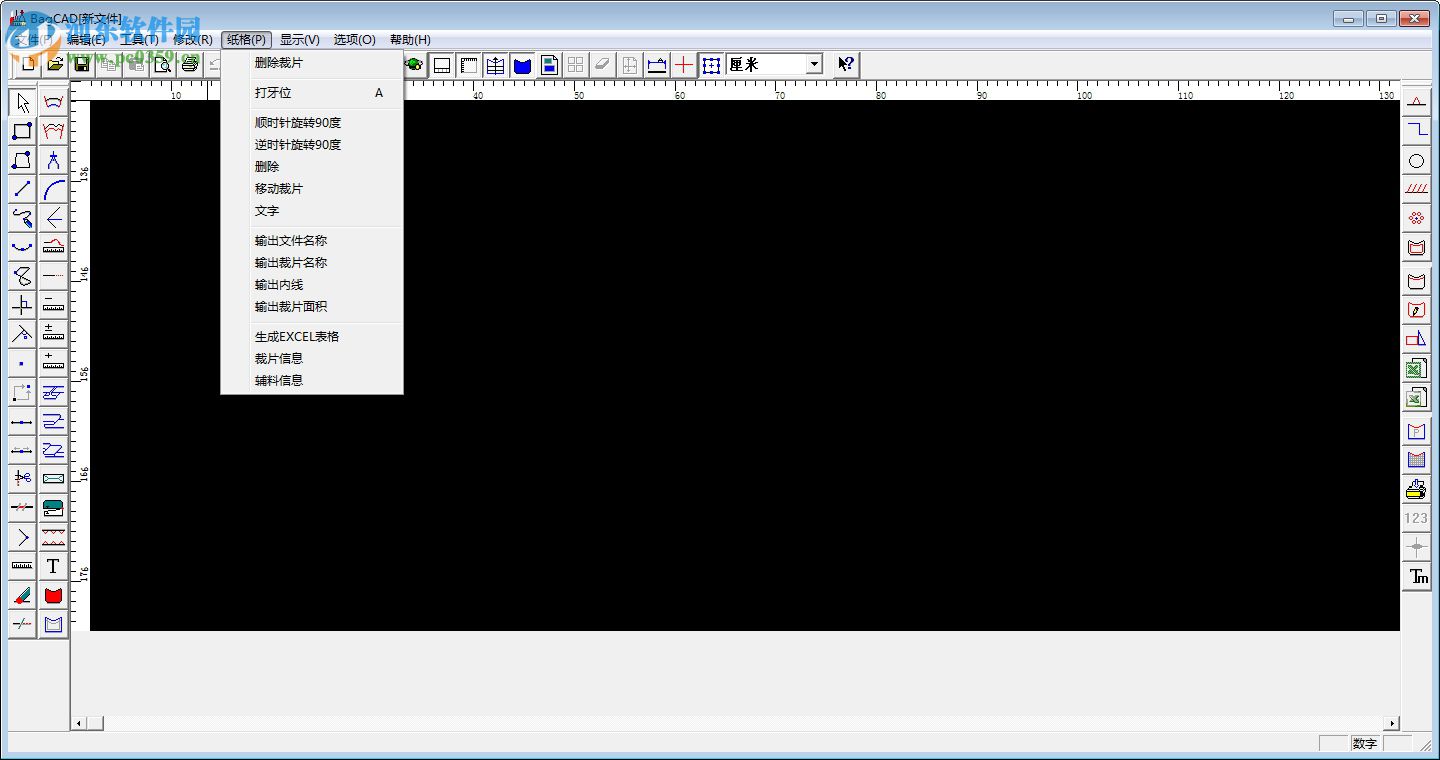1440x760 pixels.
Task: Click the horizontal scrollbar left arrow
Action: coord(79,723)
